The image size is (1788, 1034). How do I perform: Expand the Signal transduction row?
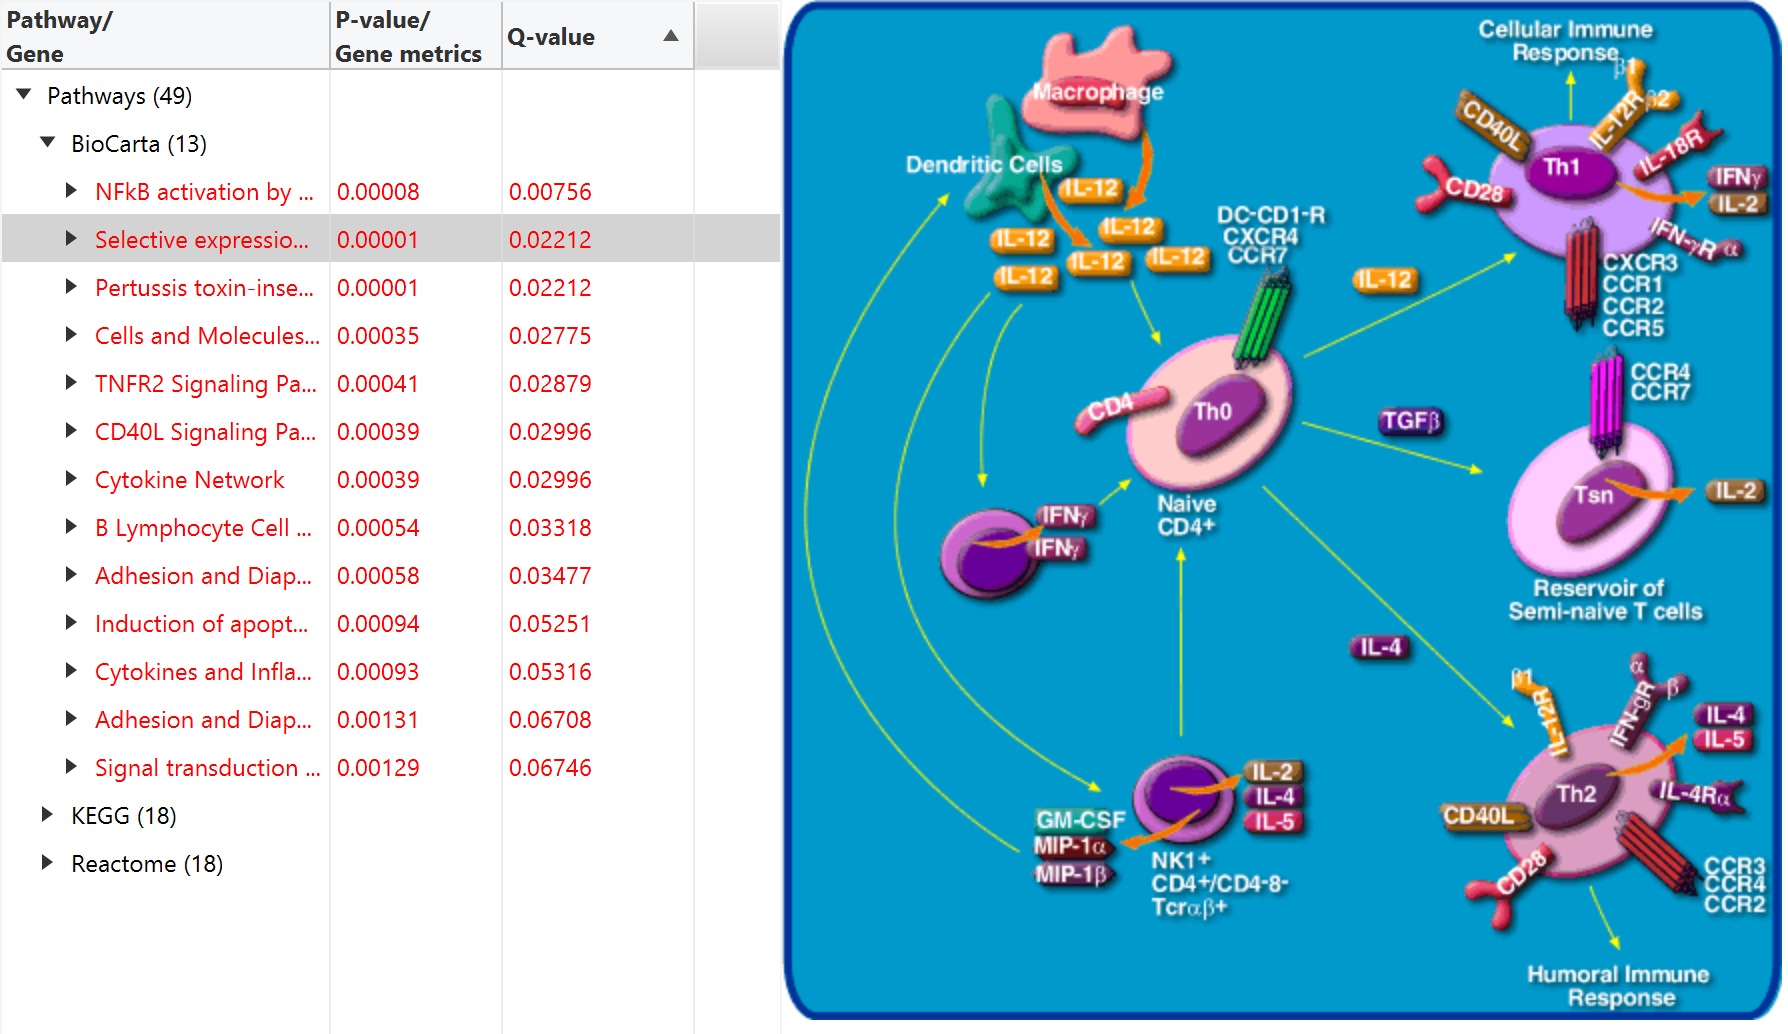pyautogui.click(x=71, y=766)
